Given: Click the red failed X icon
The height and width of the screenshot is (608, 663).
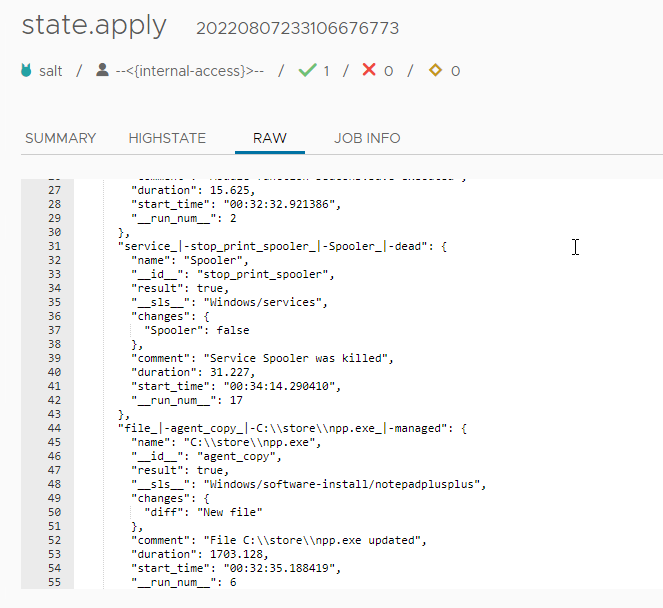Looking at the screenshot, I should [369, 69].
